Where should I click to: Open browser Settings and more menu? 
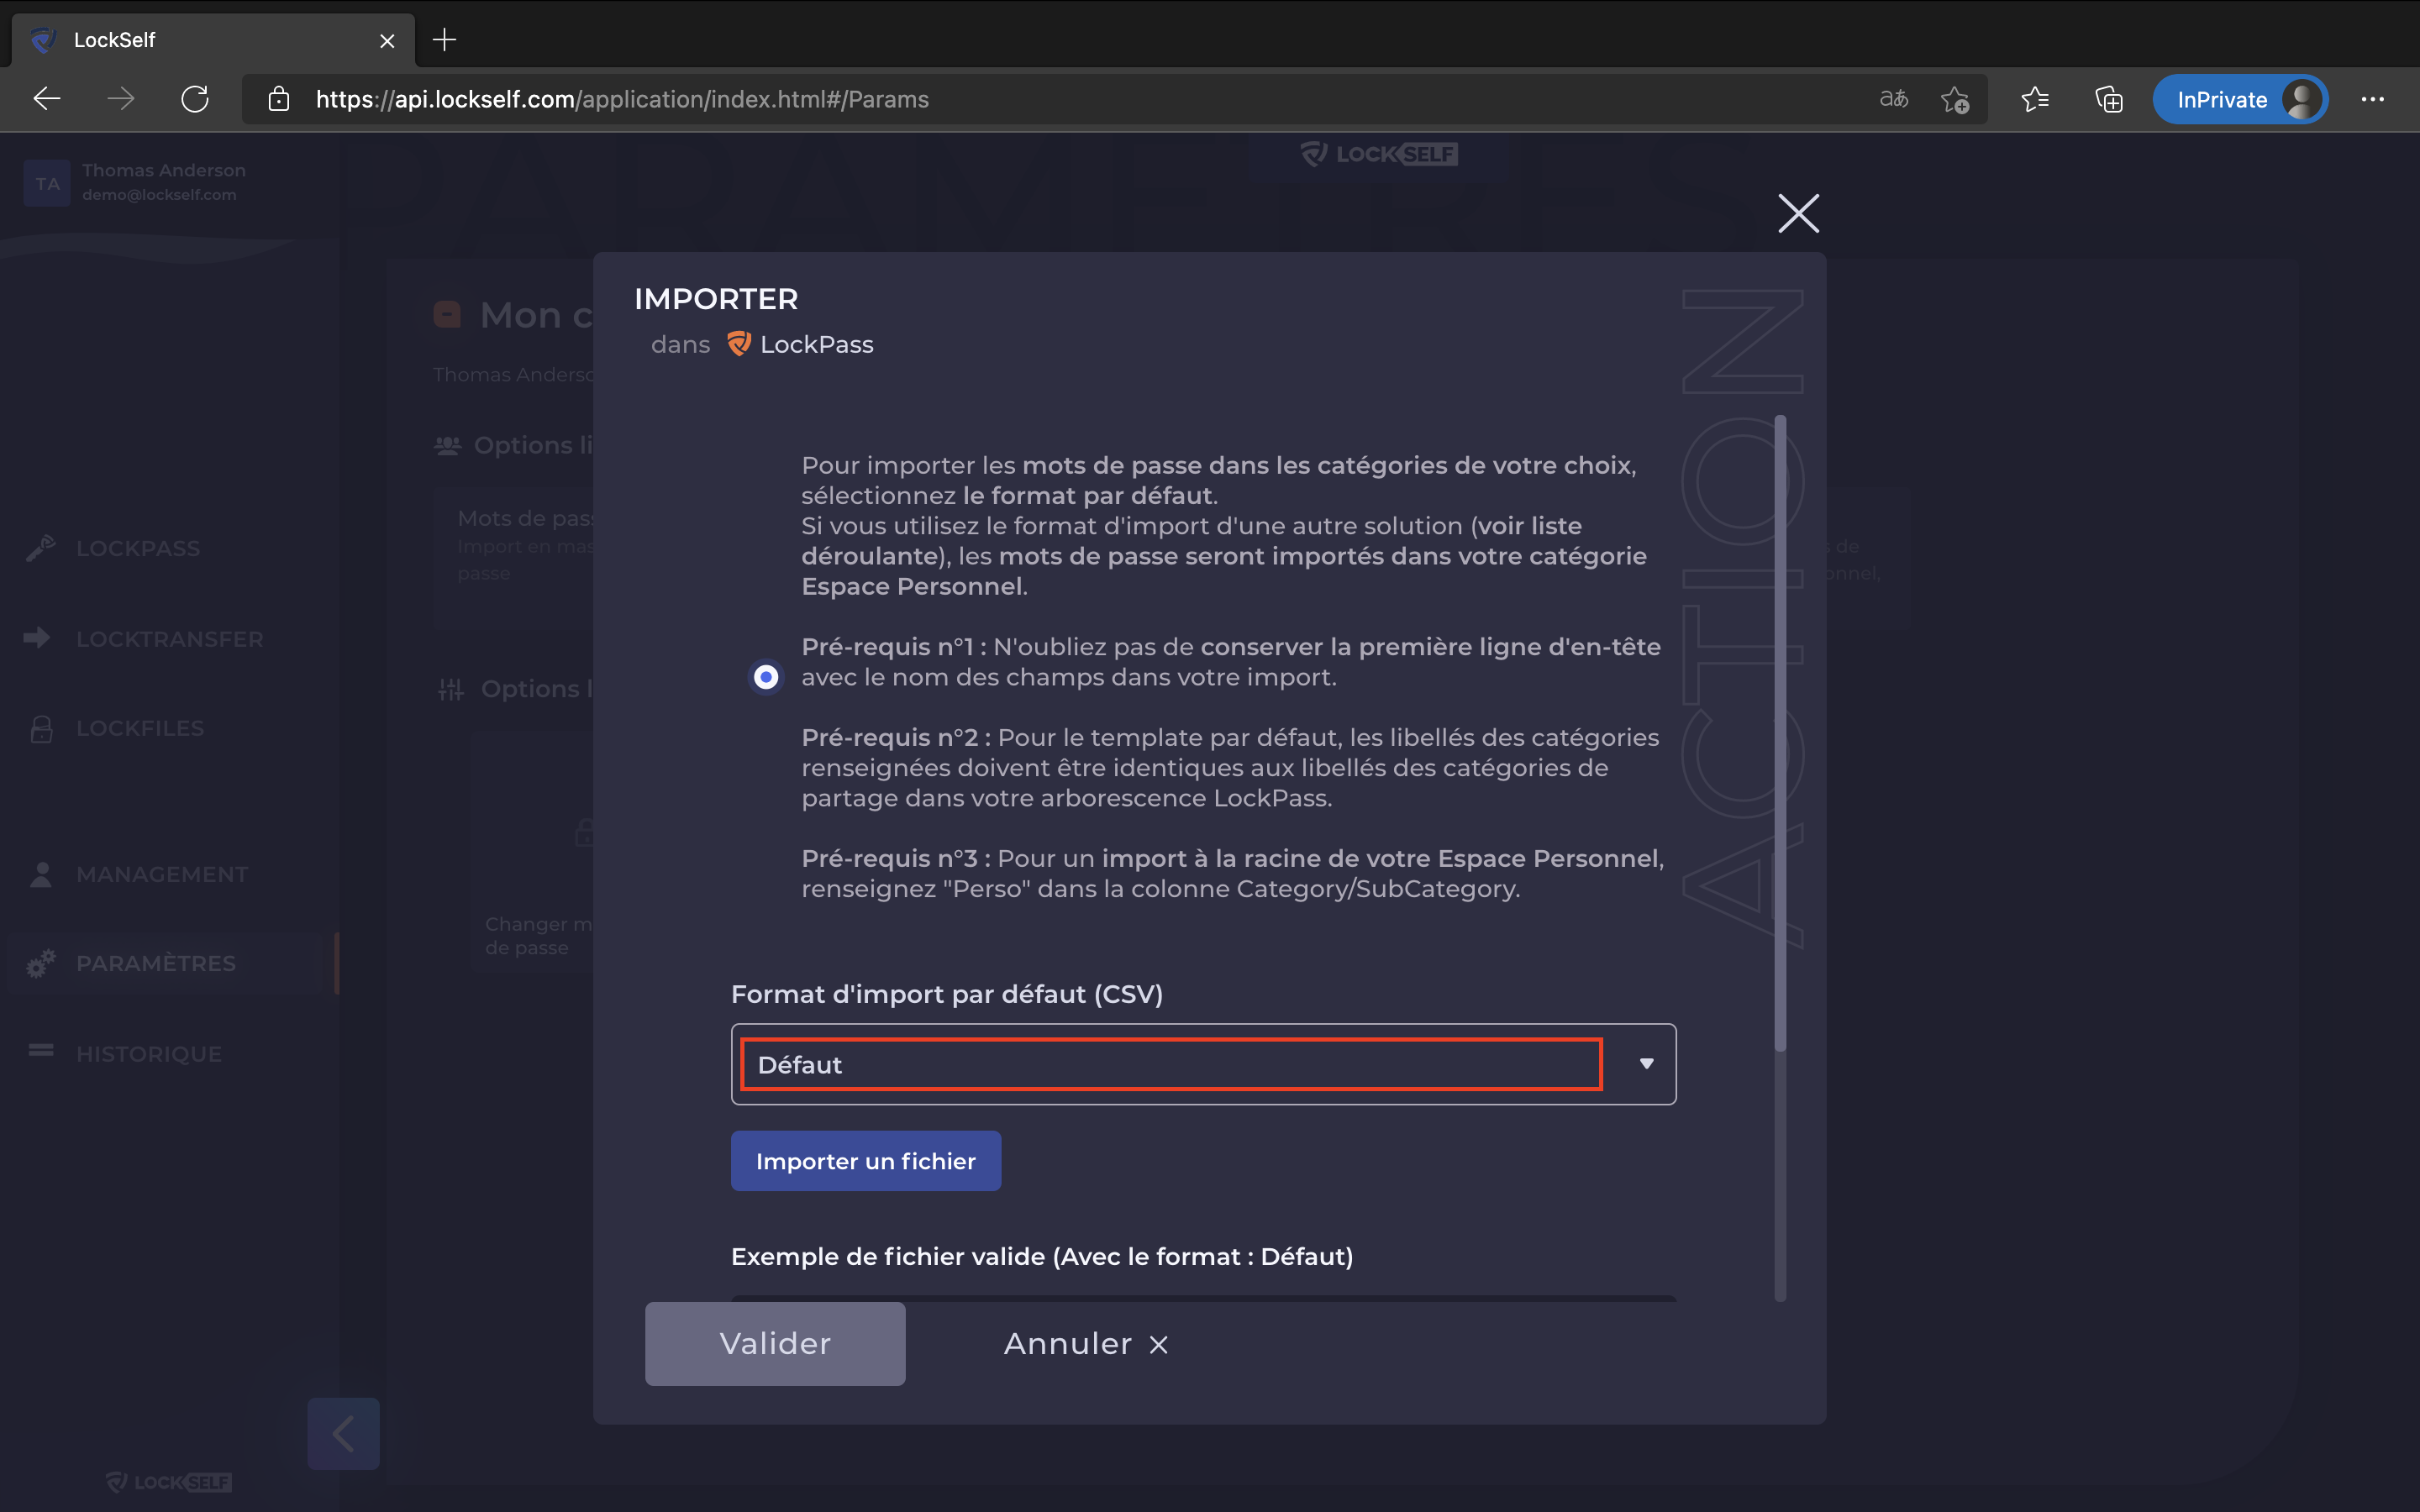click(2372, 99)
